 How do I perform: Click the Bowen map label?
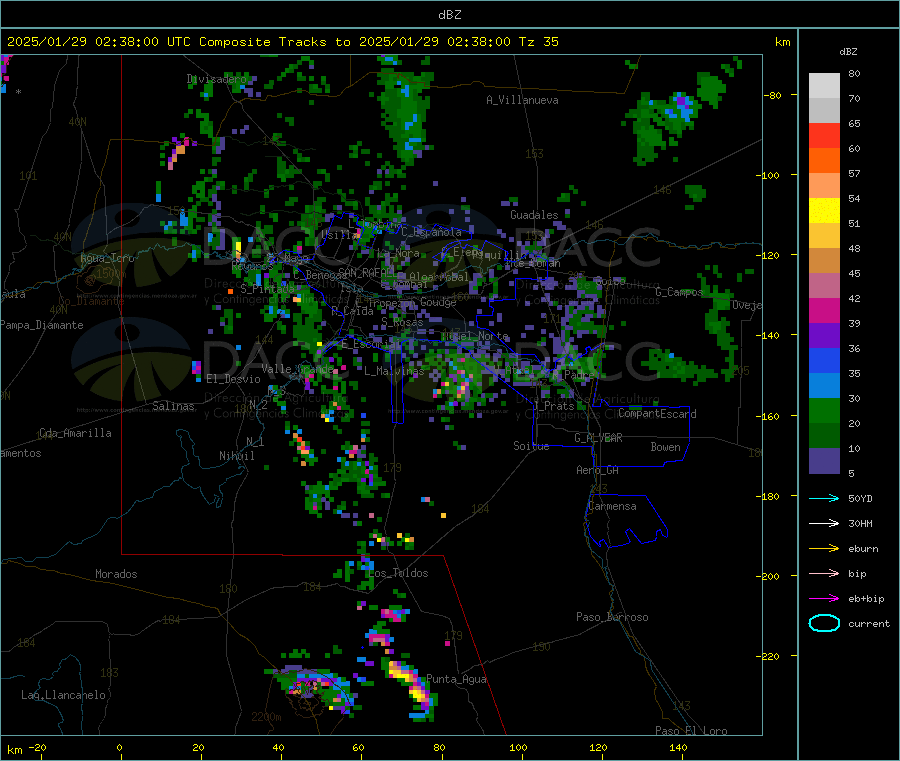coord(665,447)
